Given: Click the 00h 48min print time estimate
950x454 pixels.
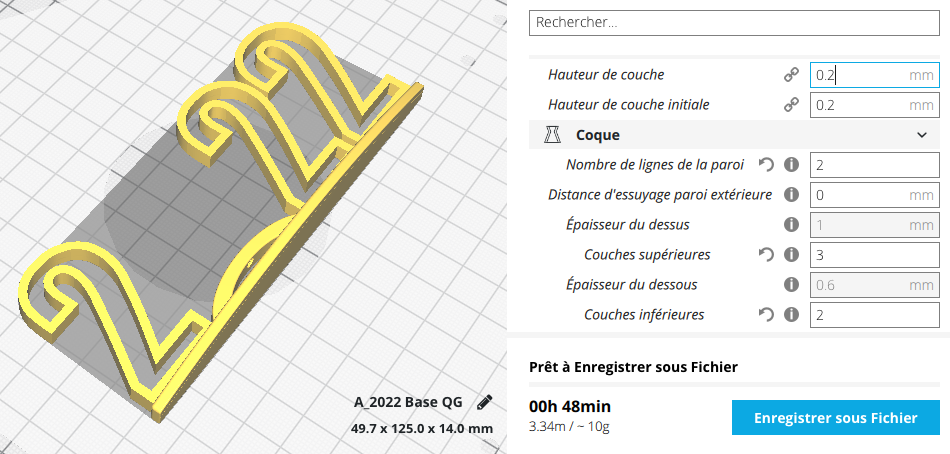Looking at the screenshot, I should [570, 406].
